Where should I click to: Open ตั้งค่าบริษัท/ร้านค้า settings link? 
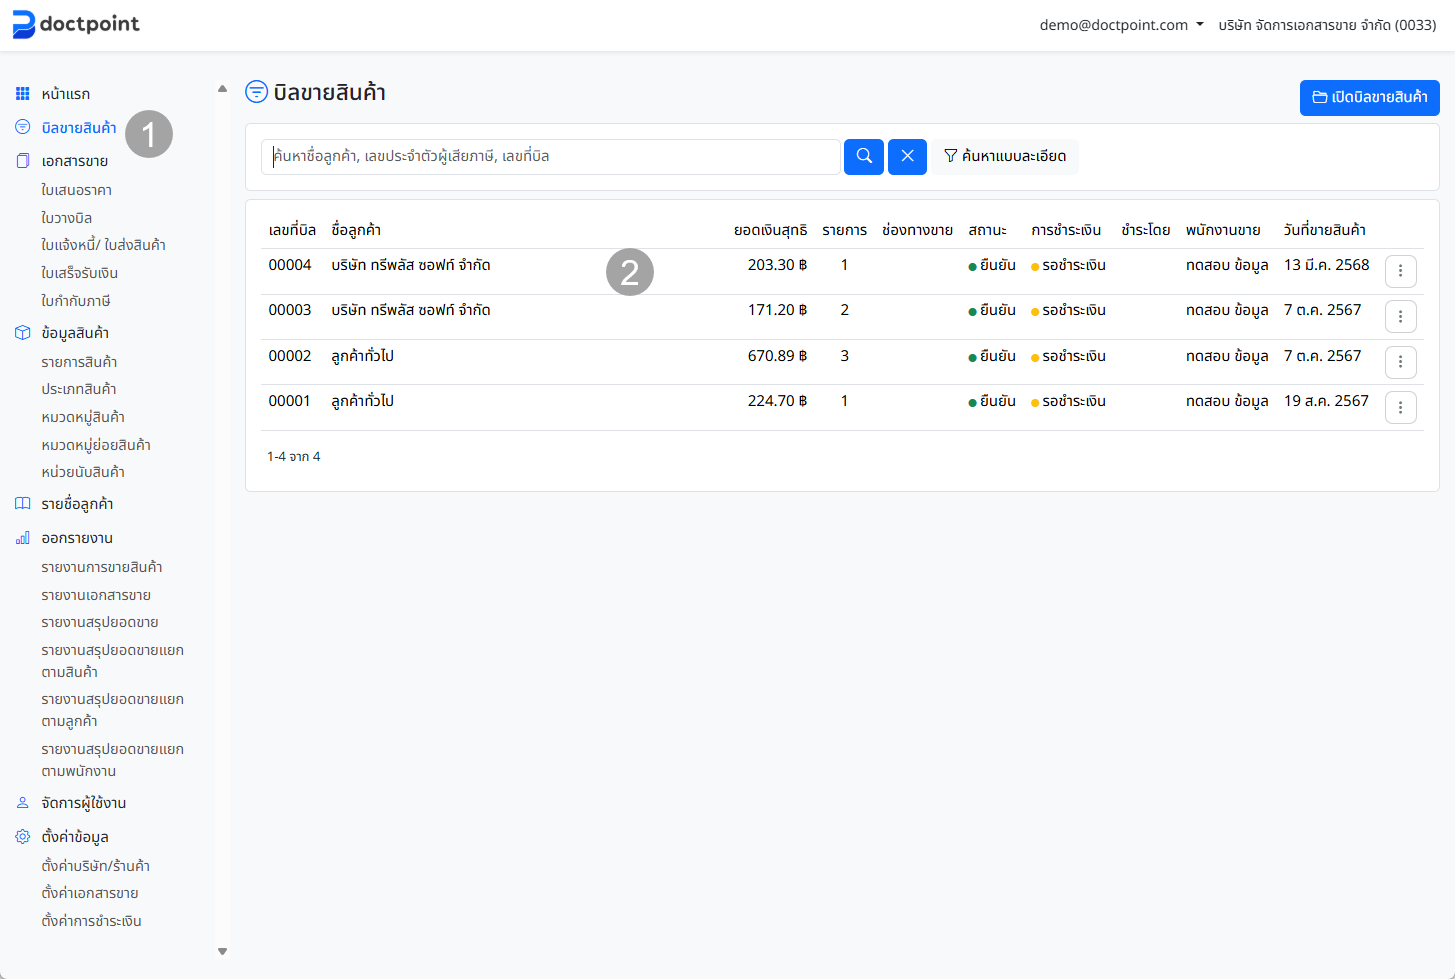click(95, 866)
